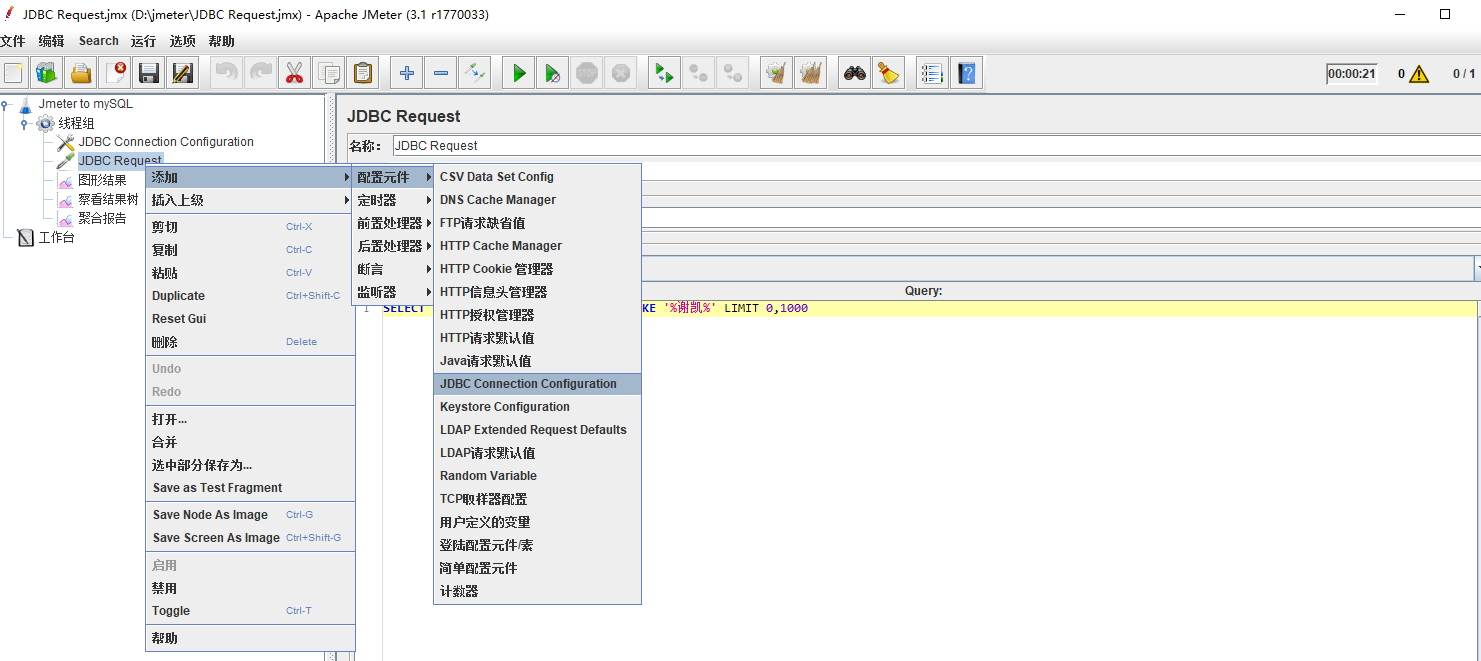Click Save As floppy-with-pencil icon
This screenshot has width=1481, height=661.
click(183, 73)
